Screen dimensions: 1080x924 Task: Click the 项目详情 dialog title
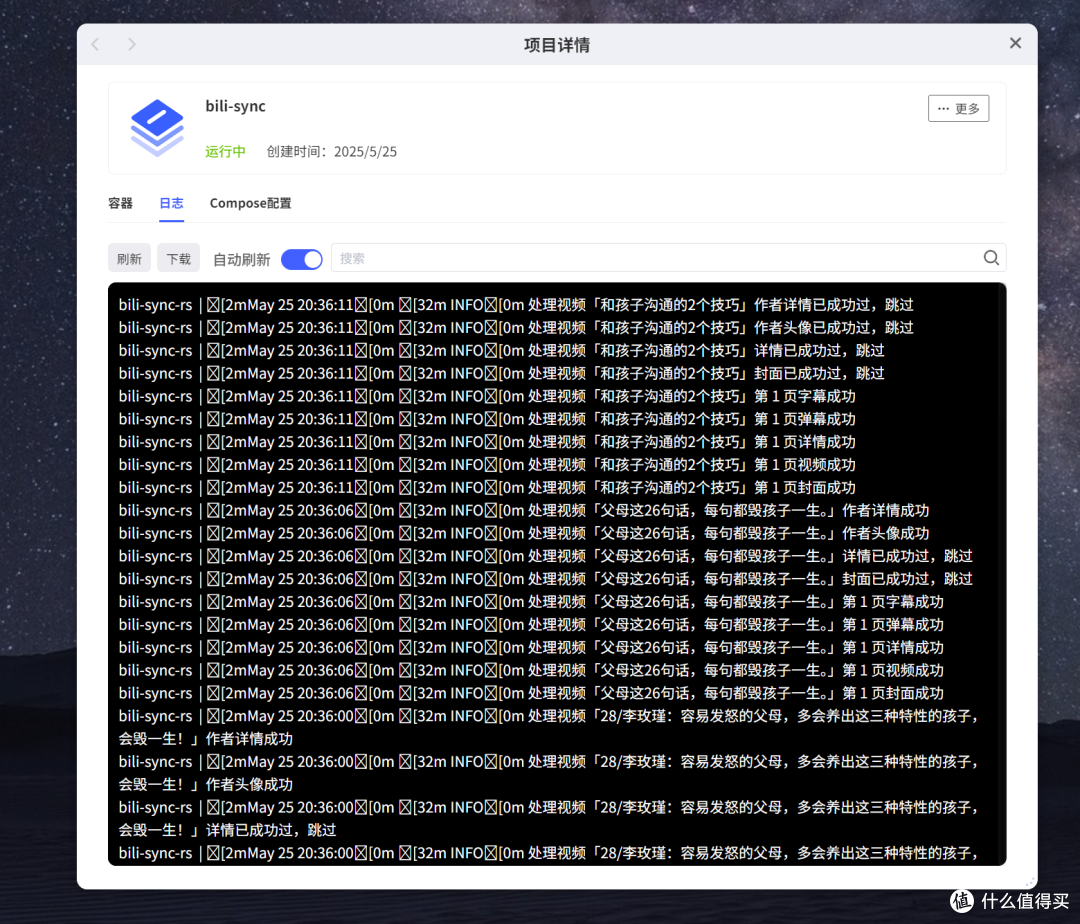click(557, 45)
